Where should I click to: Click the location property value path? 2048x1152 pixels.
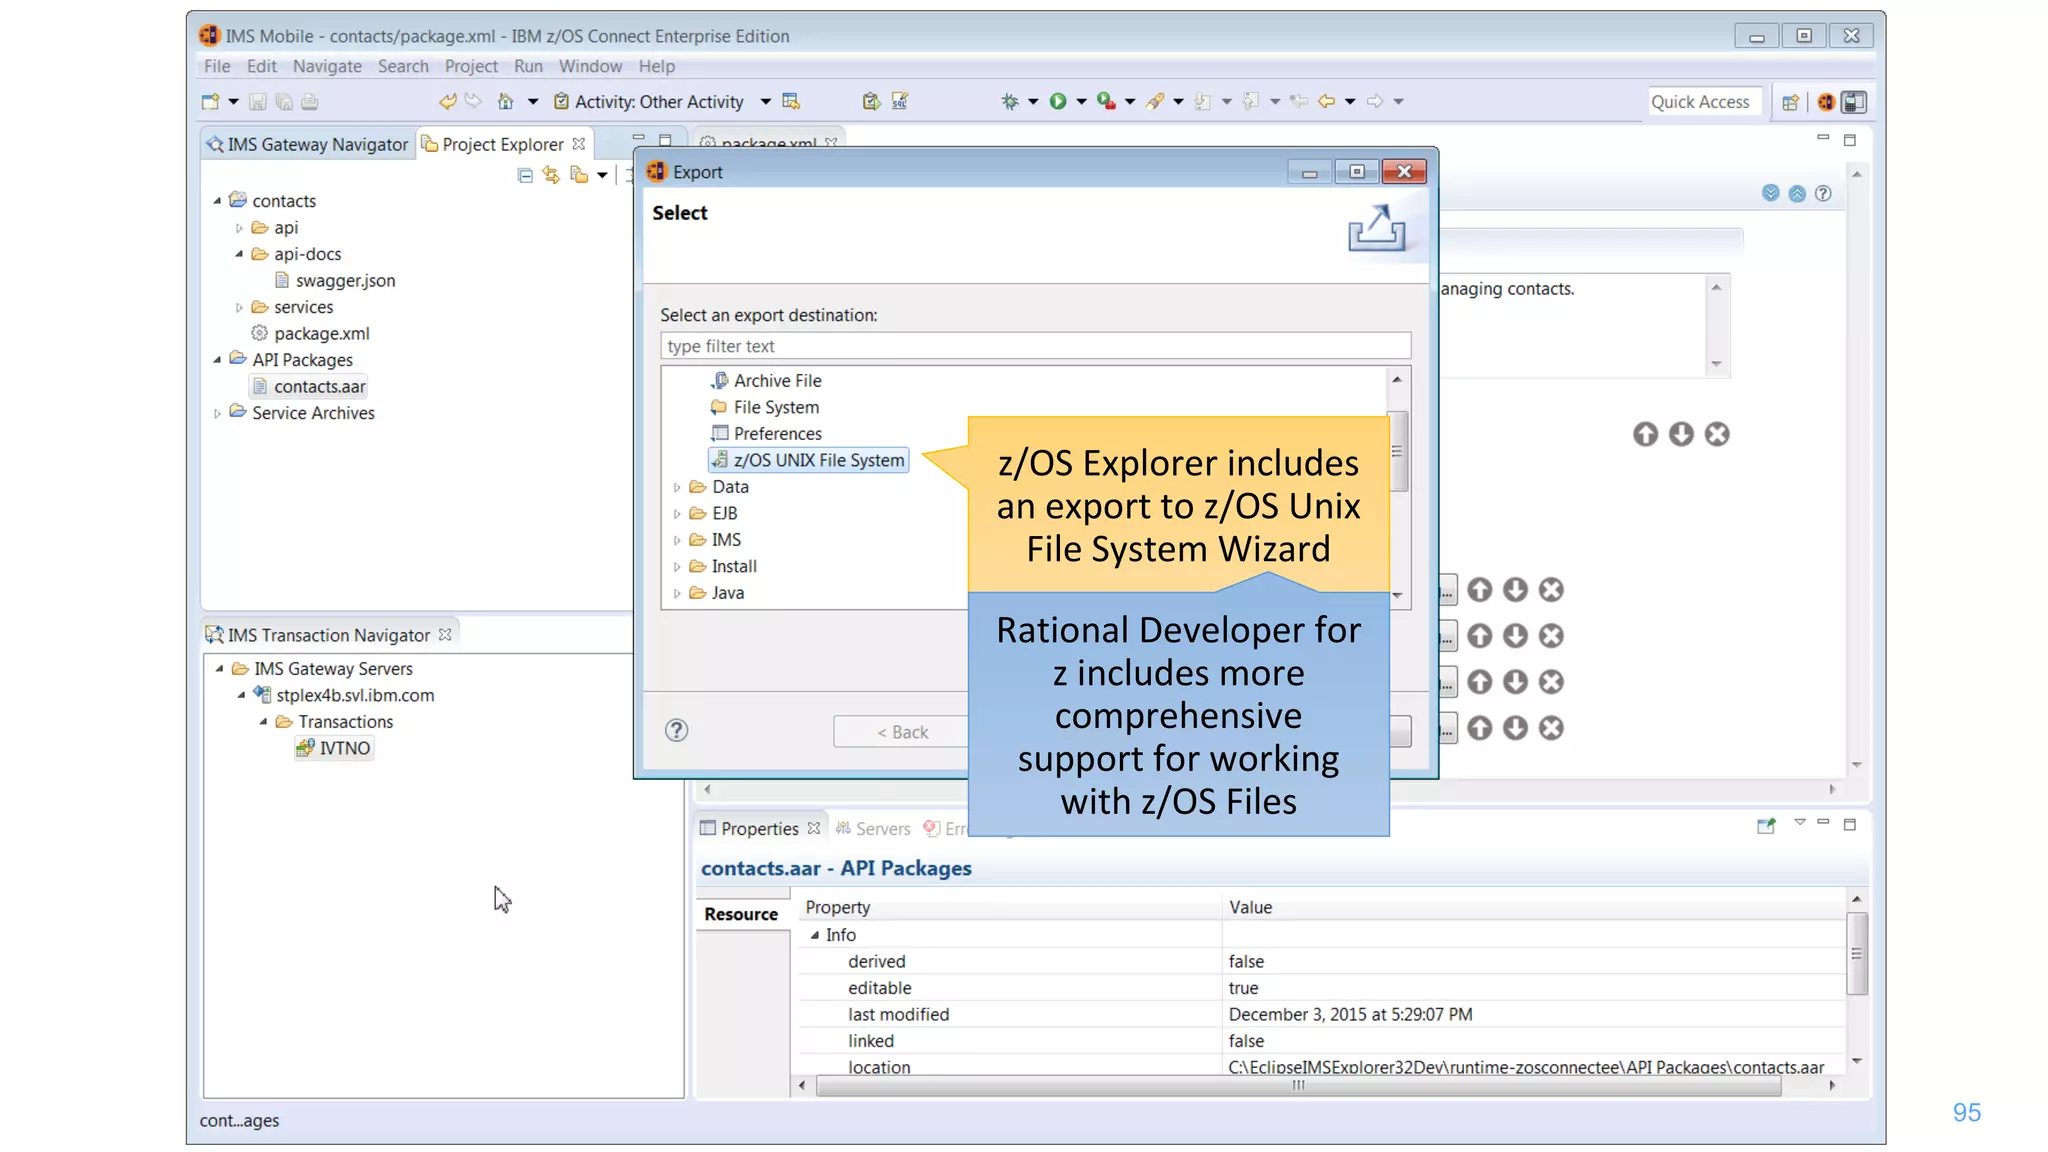[1526, 1067]
